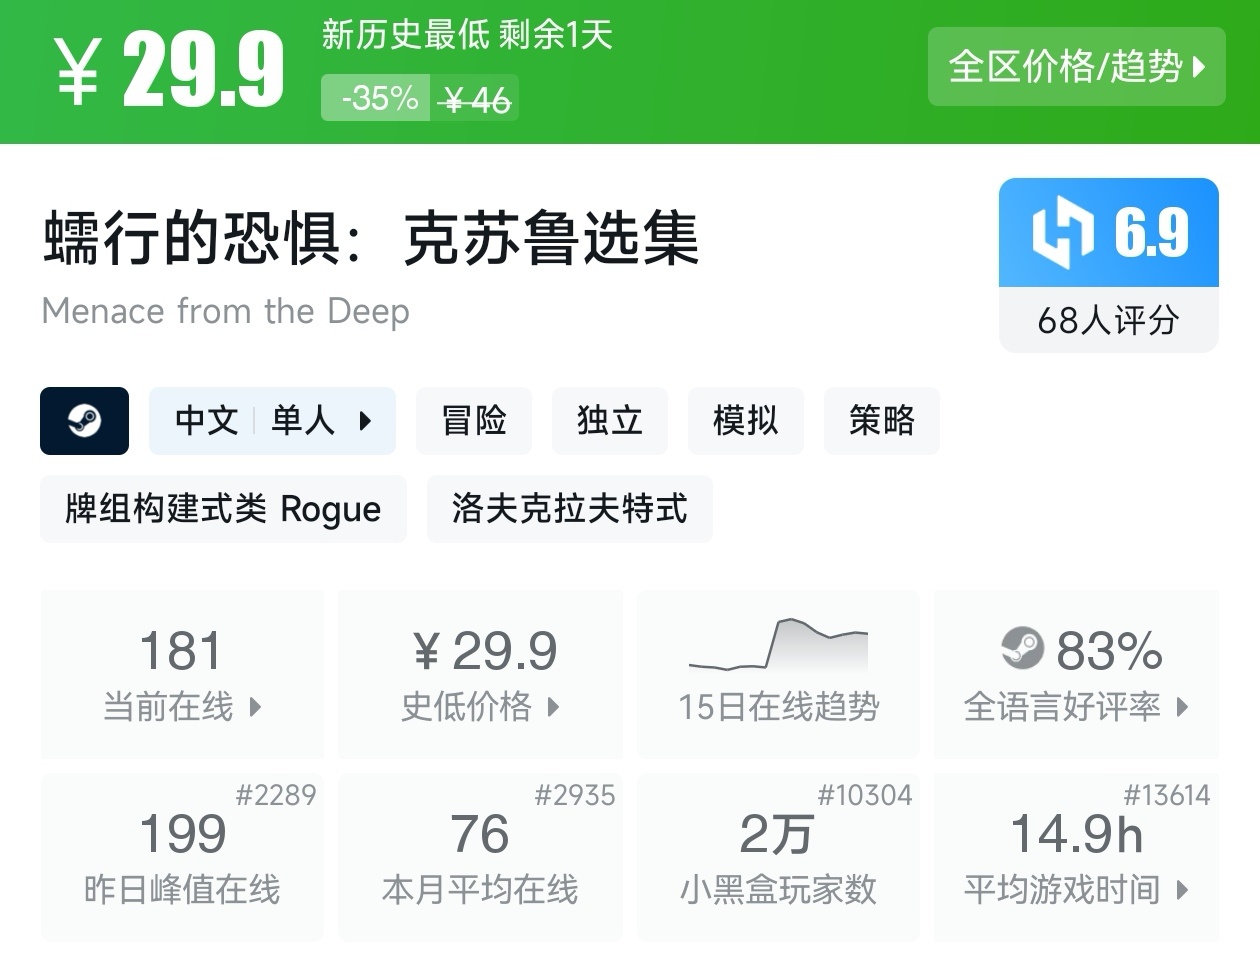Expand the 中文 单人 language details arrow

click(365, 421)
